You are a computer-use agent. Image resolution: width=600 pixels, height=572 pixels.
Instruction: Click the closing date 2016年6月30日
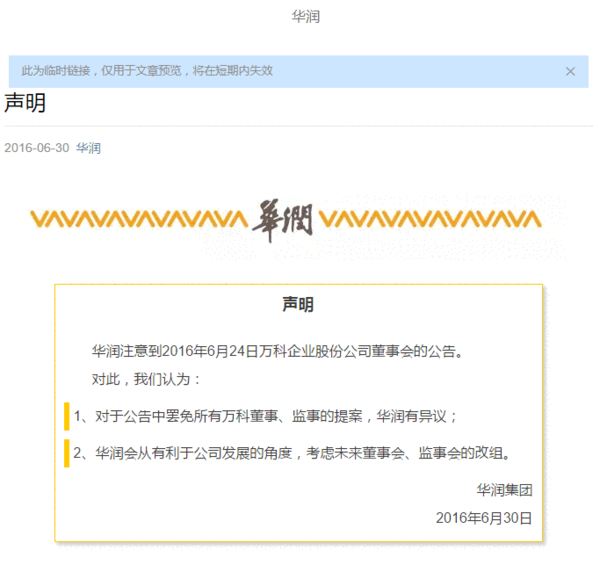[484, 518]
